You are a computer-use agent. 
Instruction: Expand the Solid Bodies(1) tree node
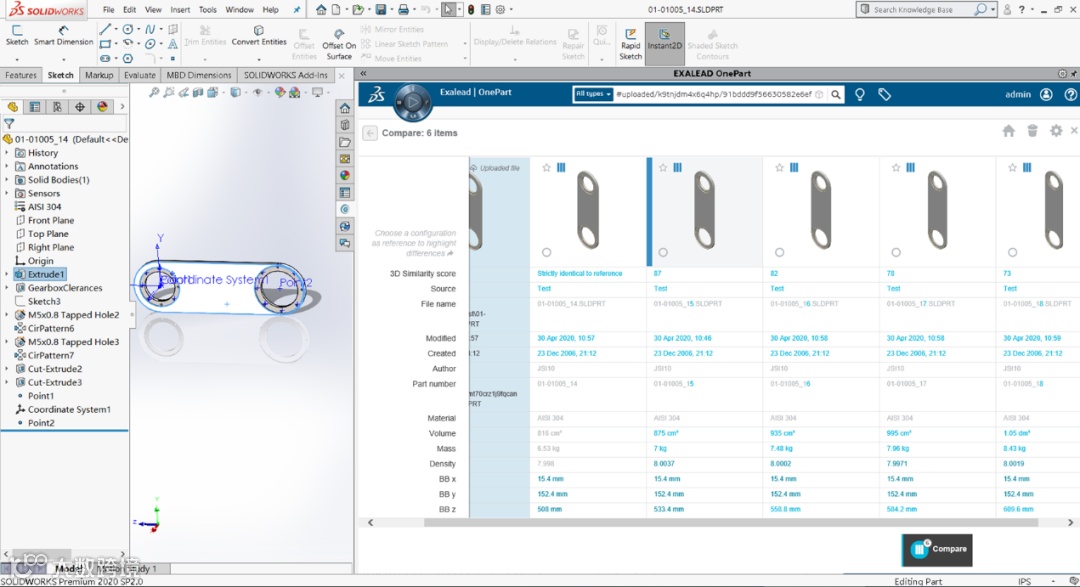7,180
